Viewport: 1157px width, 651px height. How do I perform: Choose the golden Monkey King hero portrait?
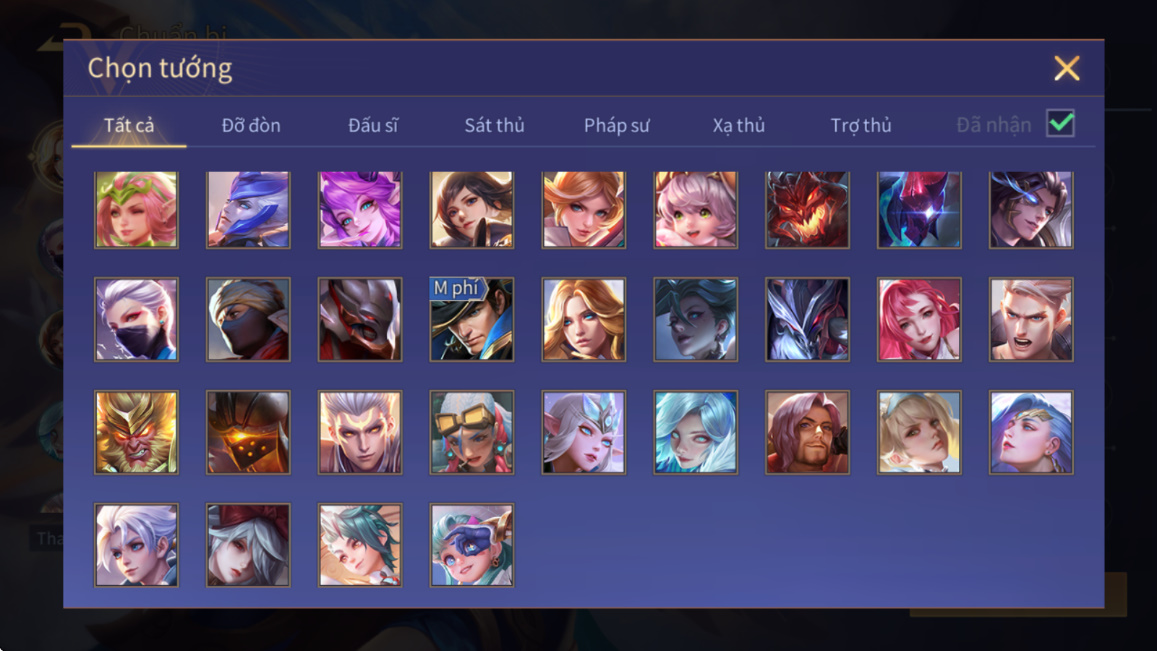136,432
